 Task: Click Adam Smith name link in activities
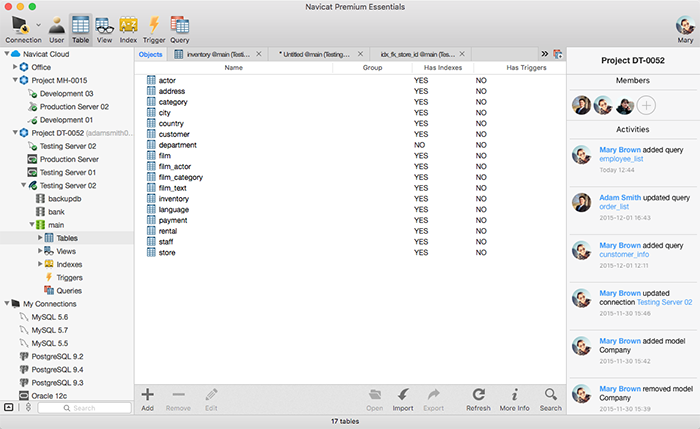(620, 198)
